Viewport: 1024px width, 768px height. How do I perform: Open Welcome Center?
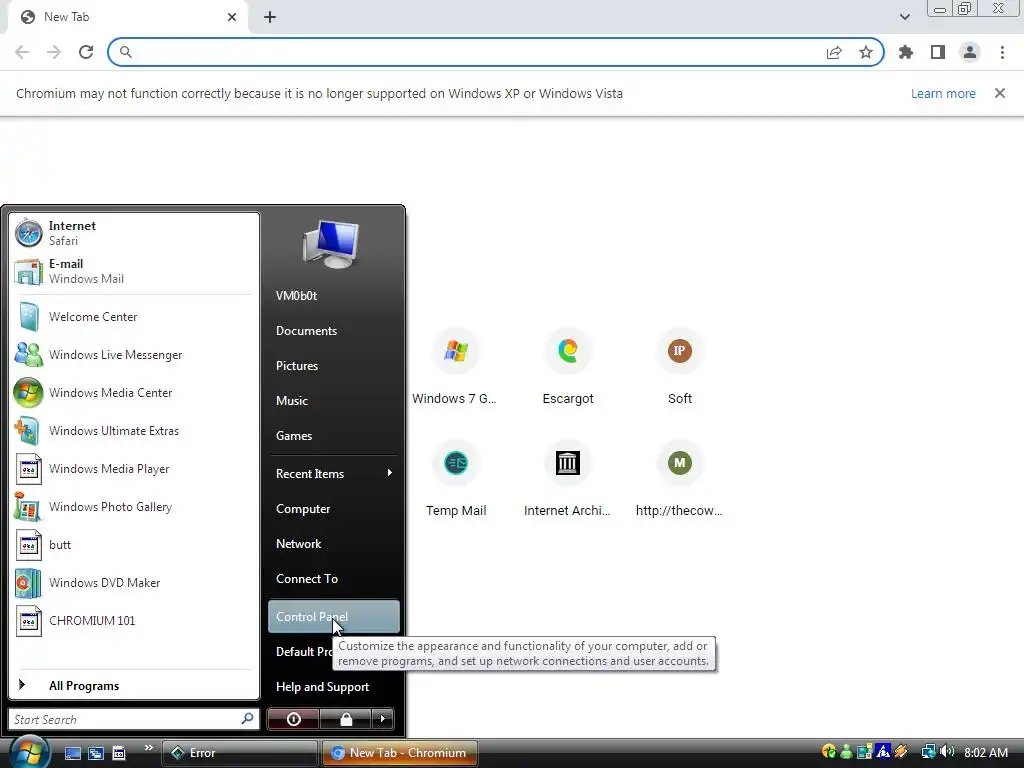point(134,317)
